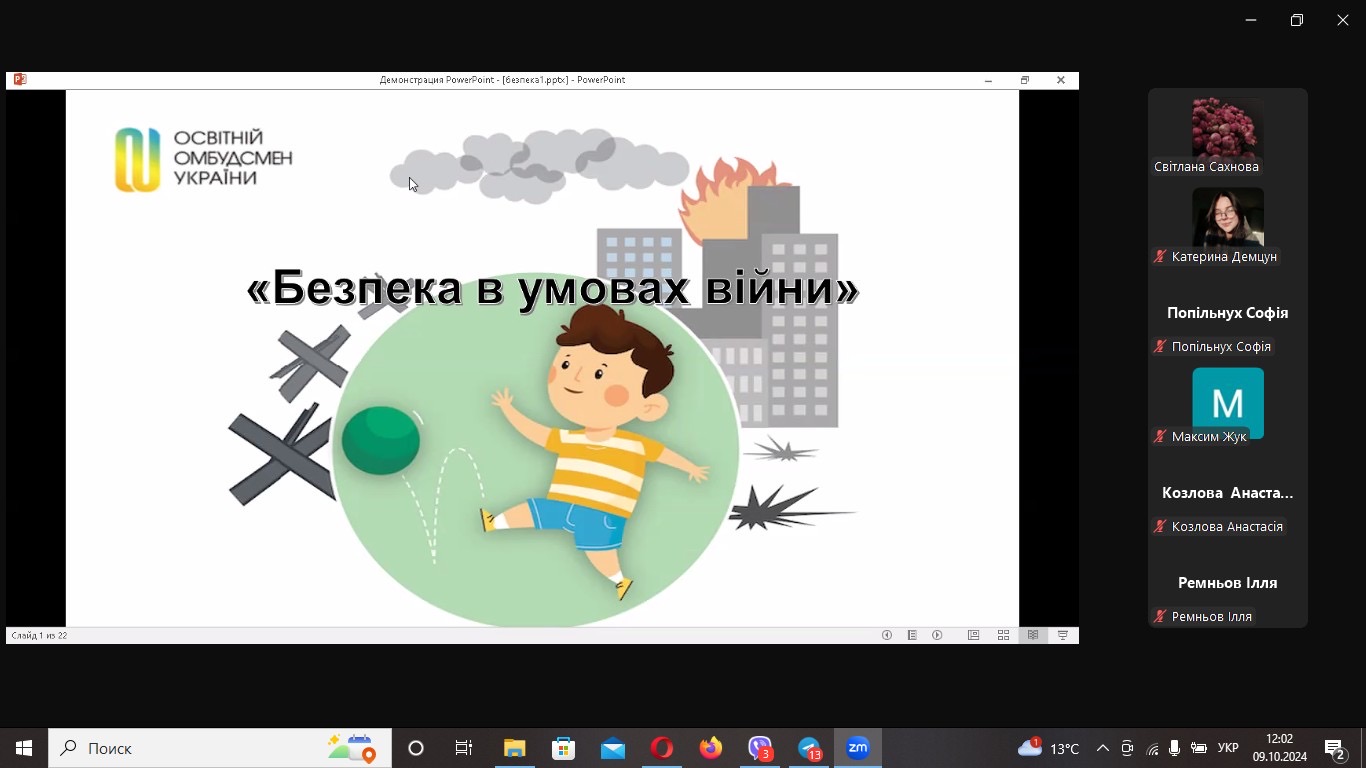Start Slide Show from status bar icon
This screenshot has width=1366, height=768.
(1063, 635)
